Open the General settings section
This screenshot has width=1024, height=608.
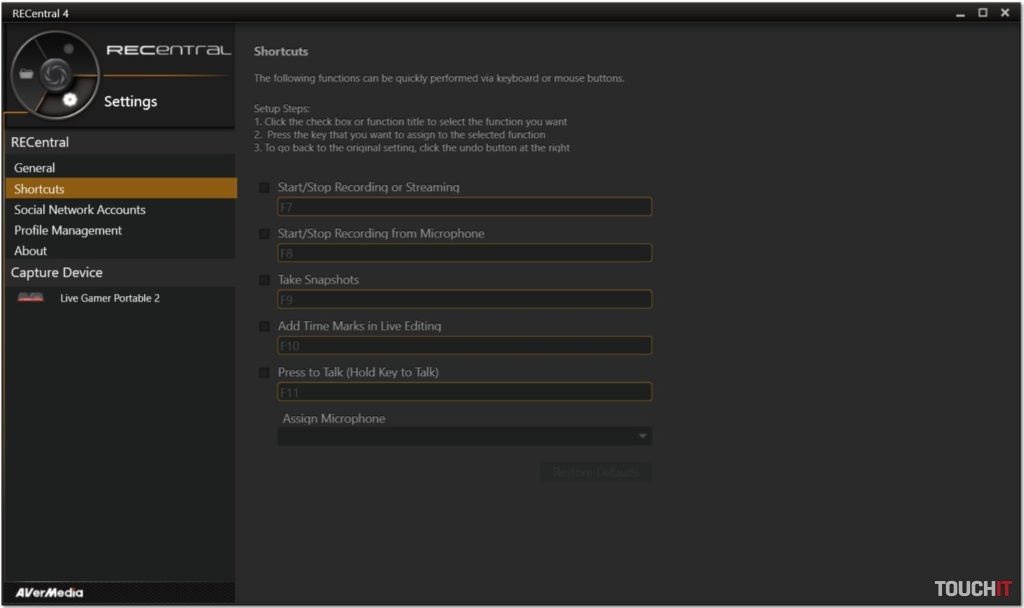(35, 168)
